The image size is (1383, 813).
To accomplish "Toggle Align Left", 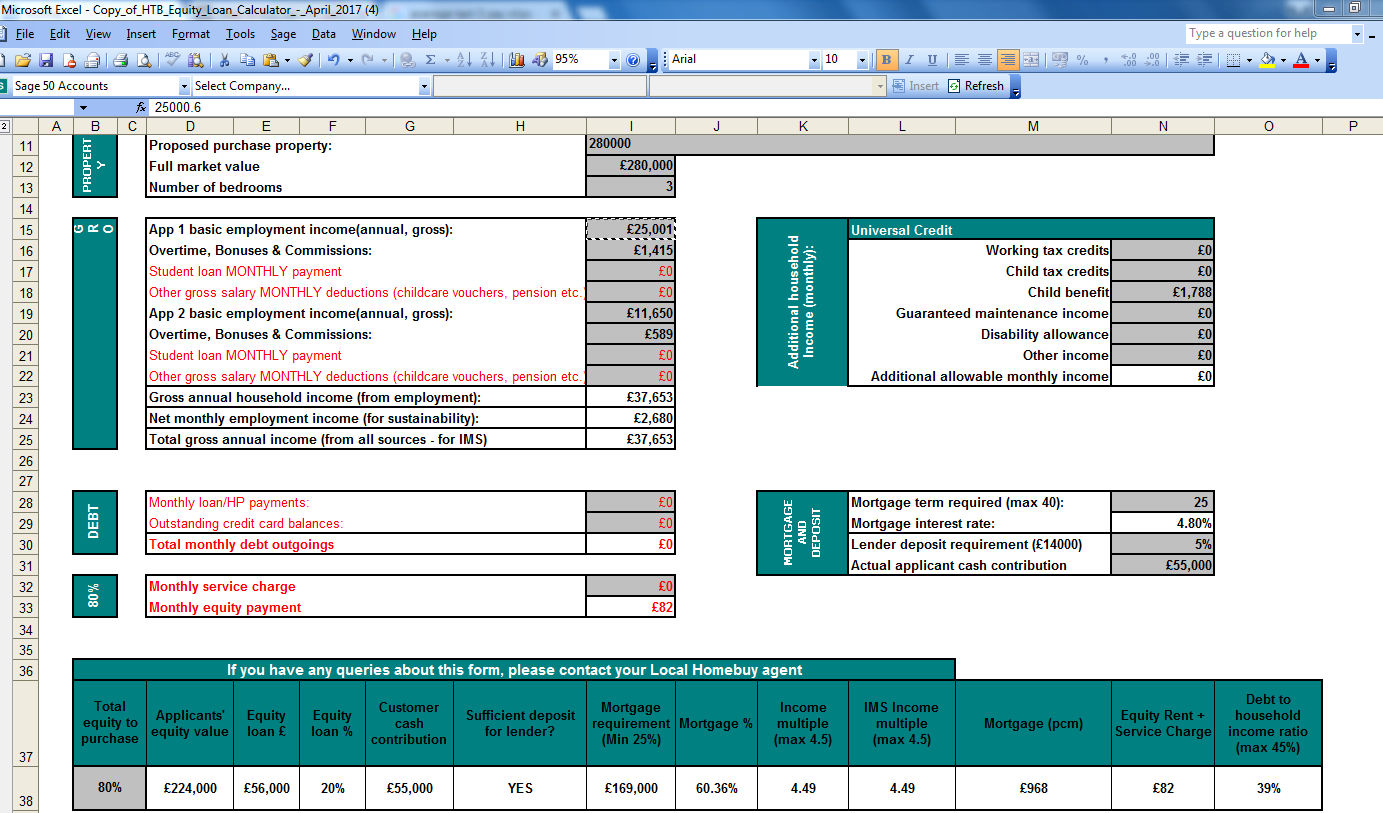I will point(961,60).
